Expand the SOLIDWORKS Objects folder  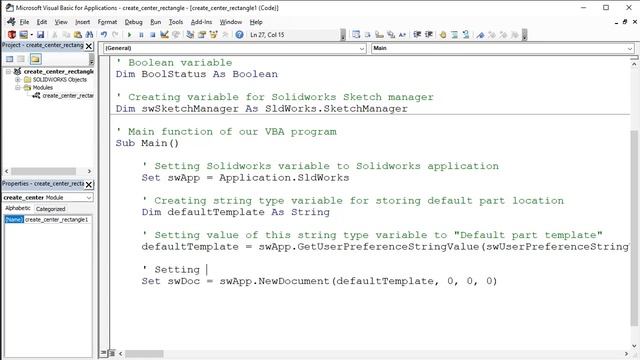[18, 80]
